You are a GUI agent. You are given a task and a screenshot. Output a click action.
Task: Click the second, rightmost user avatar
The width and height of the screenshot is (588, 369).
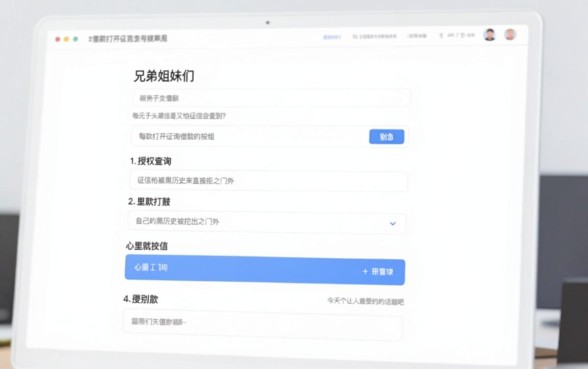[x=510, y=34]
